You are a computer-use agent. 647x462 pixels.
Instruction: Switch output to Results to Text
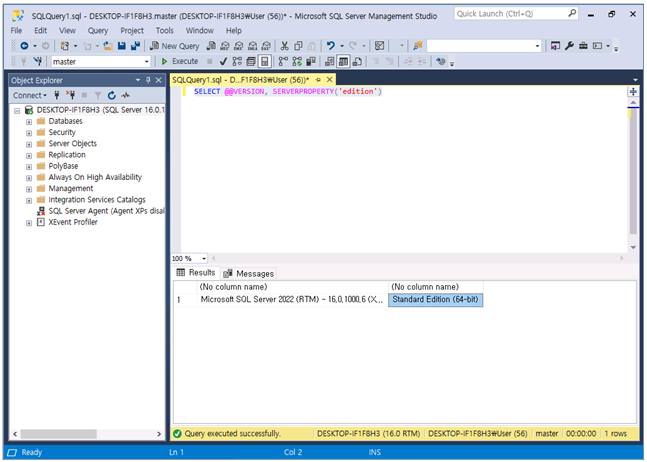(x=329, y=61)
